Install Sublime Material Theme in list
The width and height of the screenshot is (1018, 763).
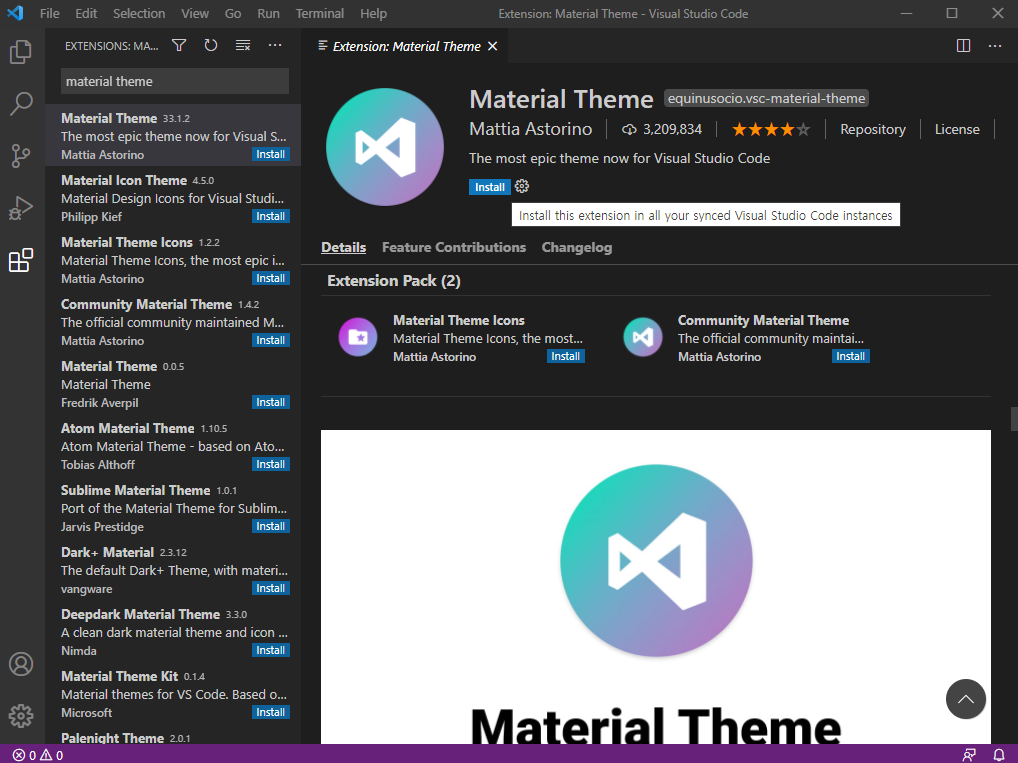[271, 527]
